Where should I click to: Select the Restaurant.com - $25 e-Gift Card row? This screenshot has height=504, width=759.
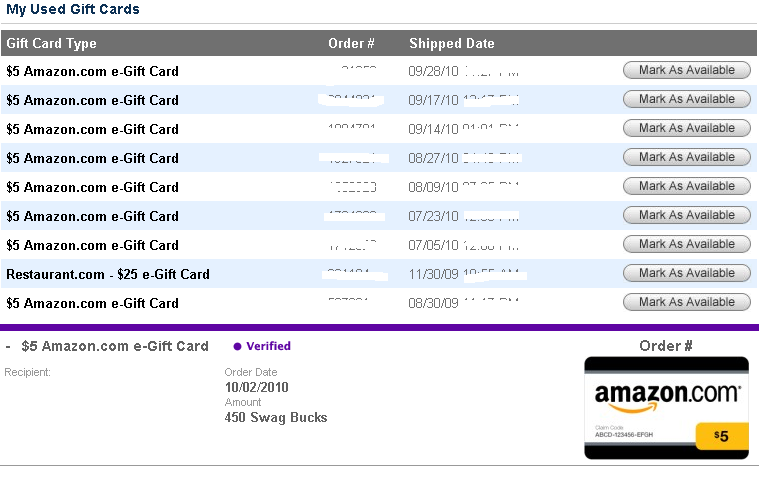pos(379,274)
